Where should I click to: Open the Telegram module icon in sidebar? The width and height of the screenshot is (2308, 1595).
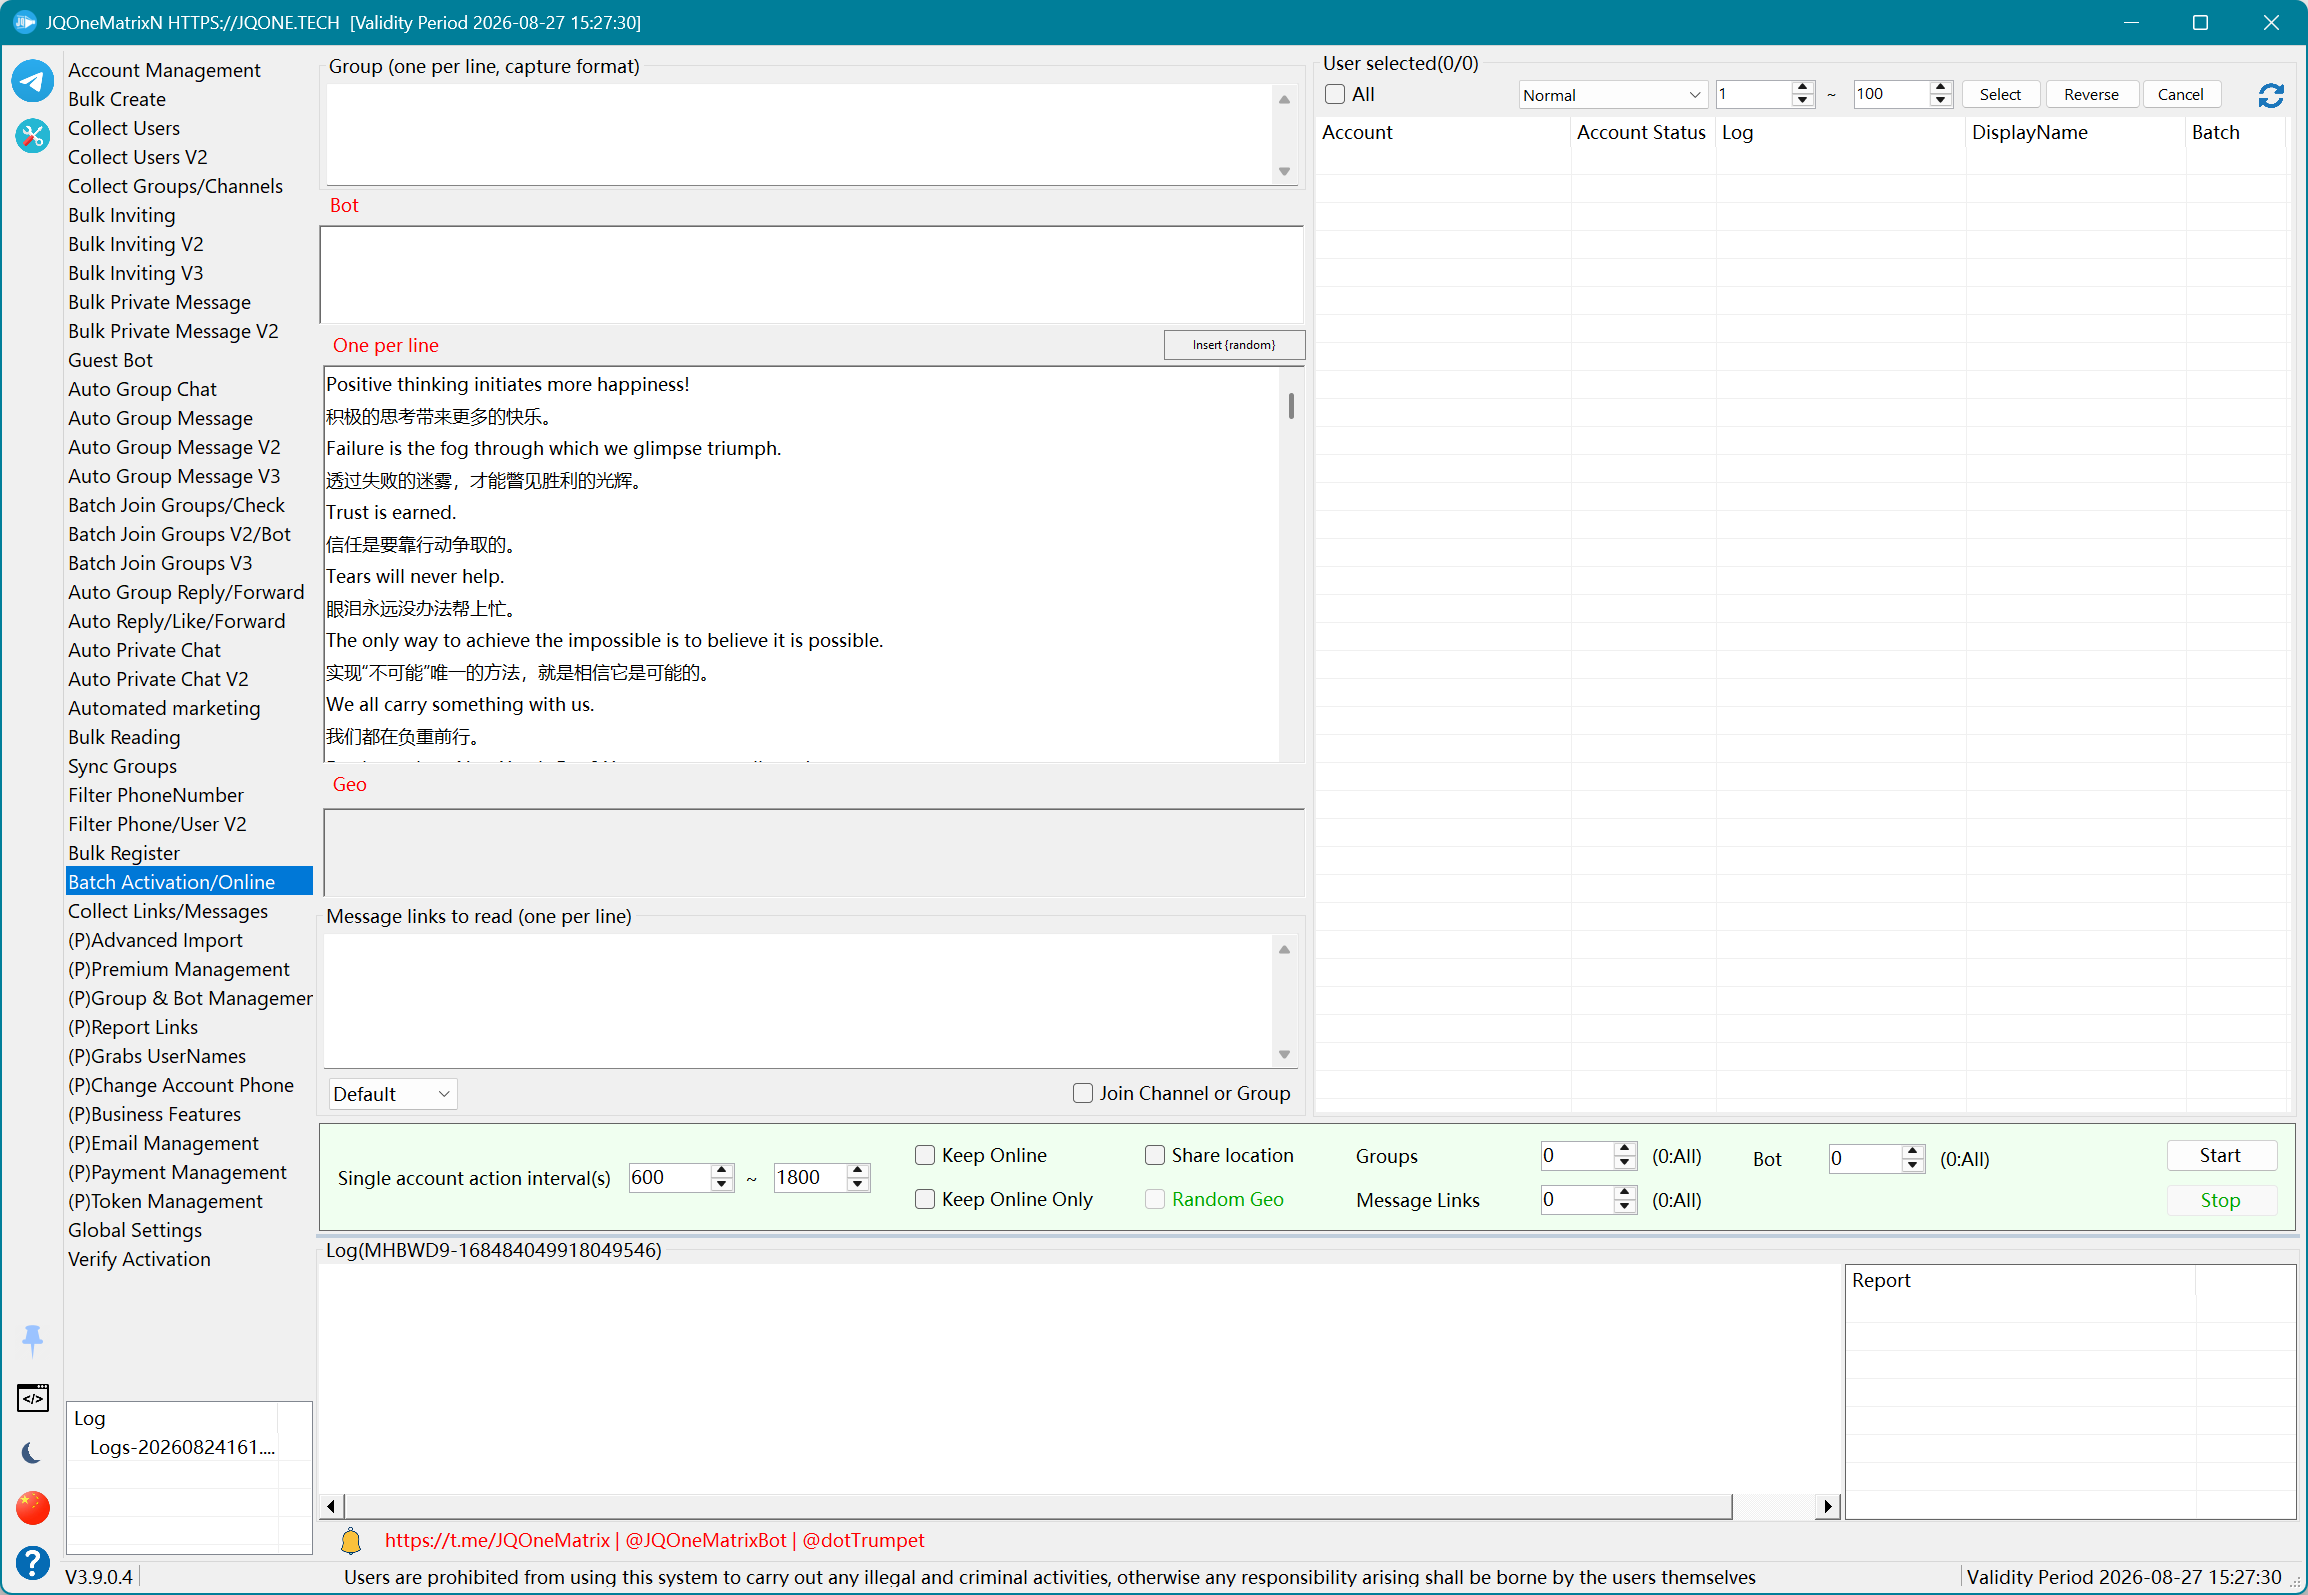click(32, 80)
